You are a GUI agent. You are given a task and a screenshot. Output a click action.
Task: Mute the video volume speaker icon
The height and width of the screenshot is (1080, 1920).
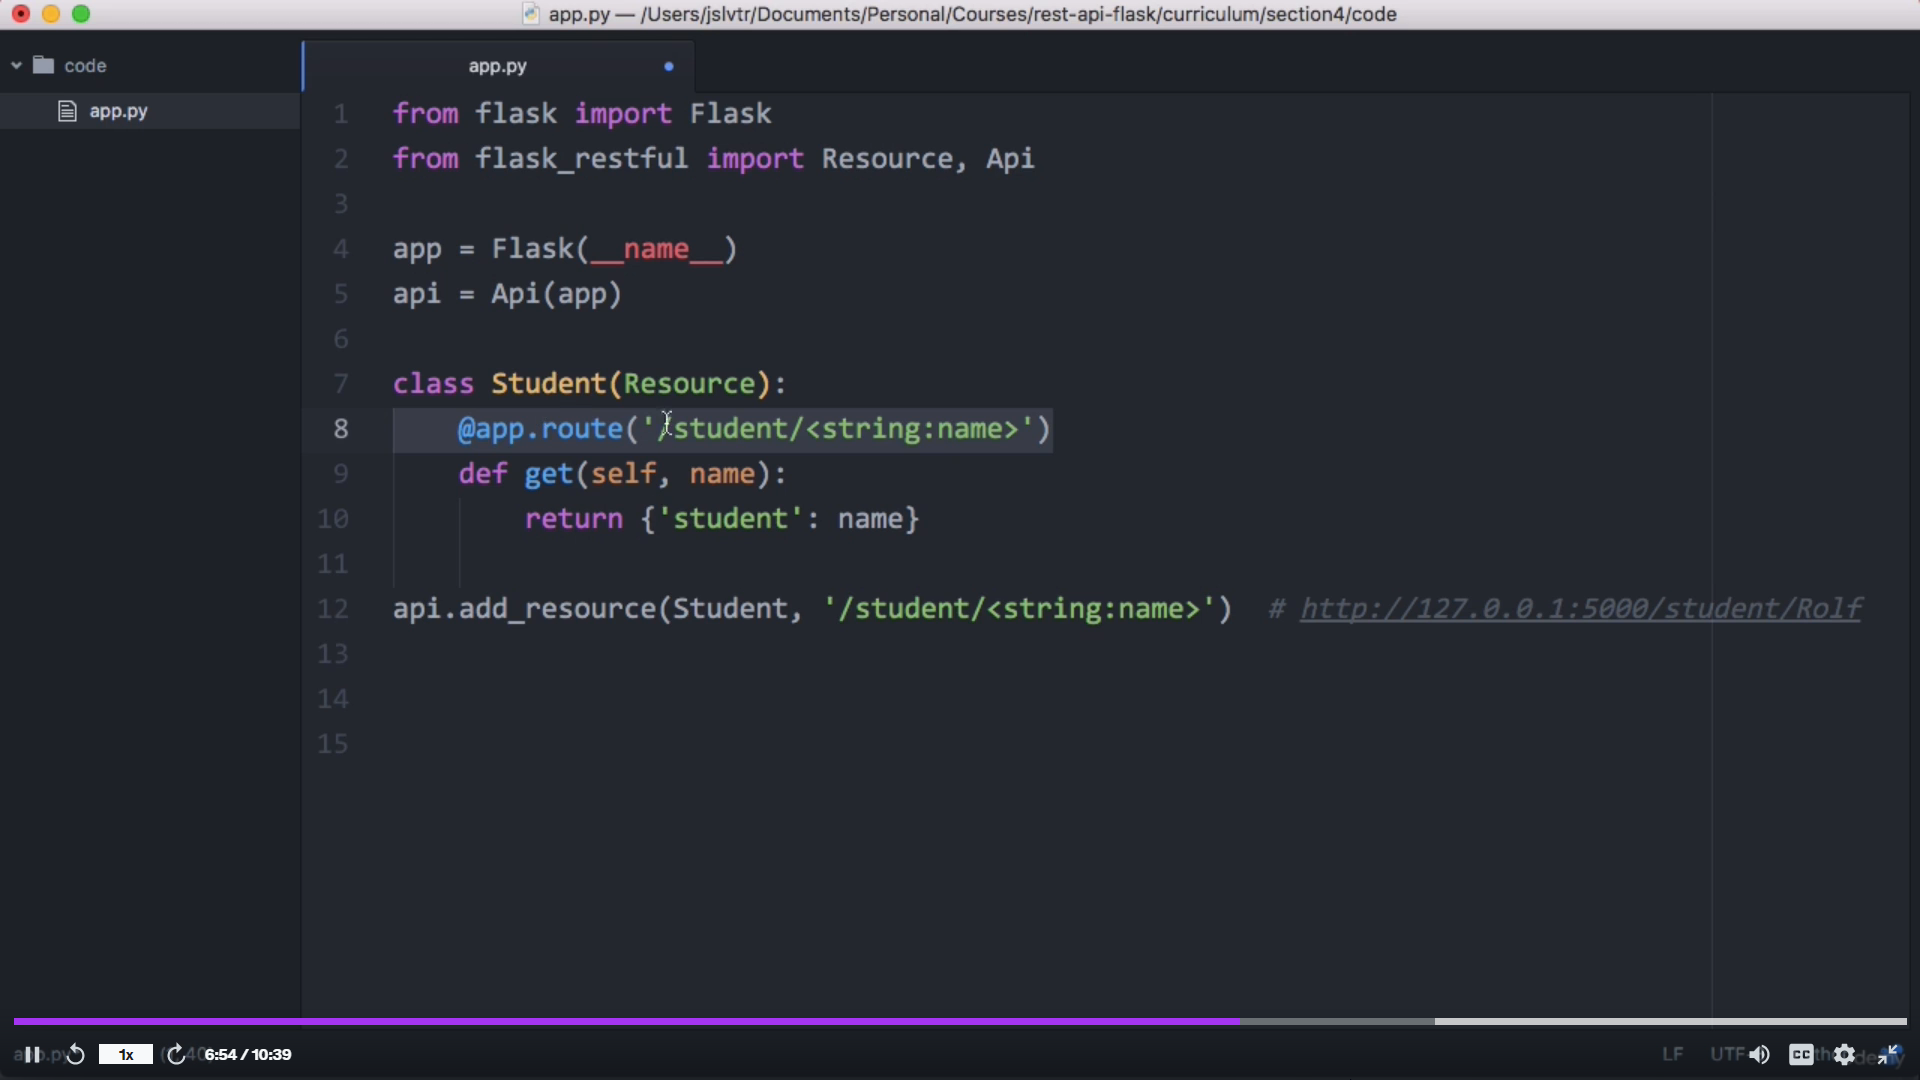pos(1759,1054)
